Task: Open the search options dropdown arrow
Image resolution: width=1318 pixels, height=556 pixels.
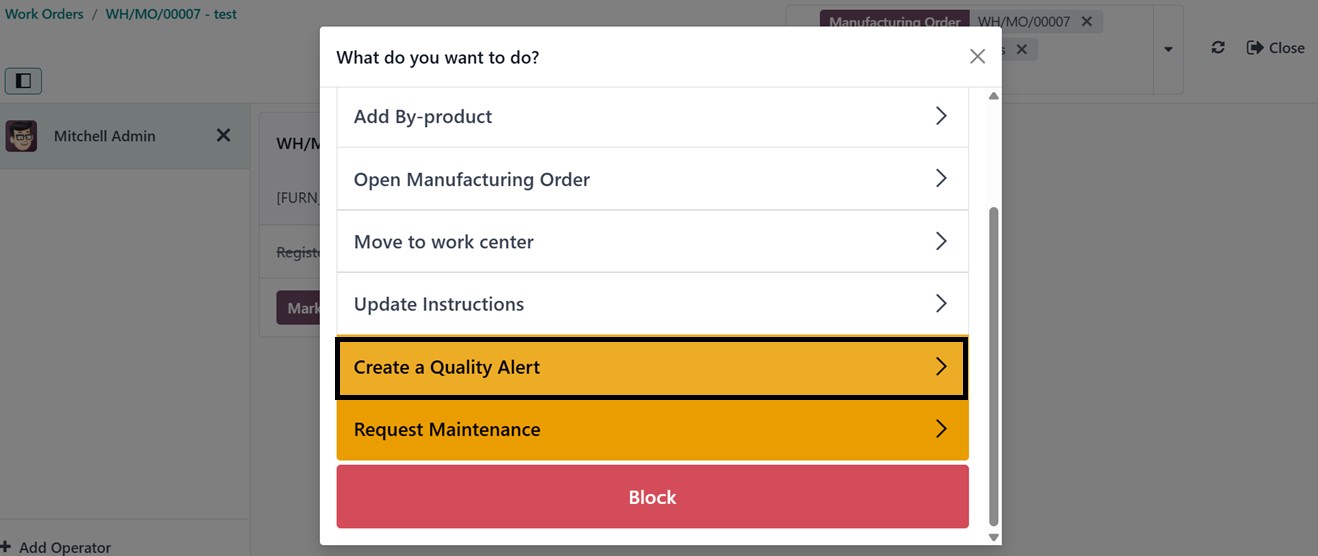Action: (1167, 49)
